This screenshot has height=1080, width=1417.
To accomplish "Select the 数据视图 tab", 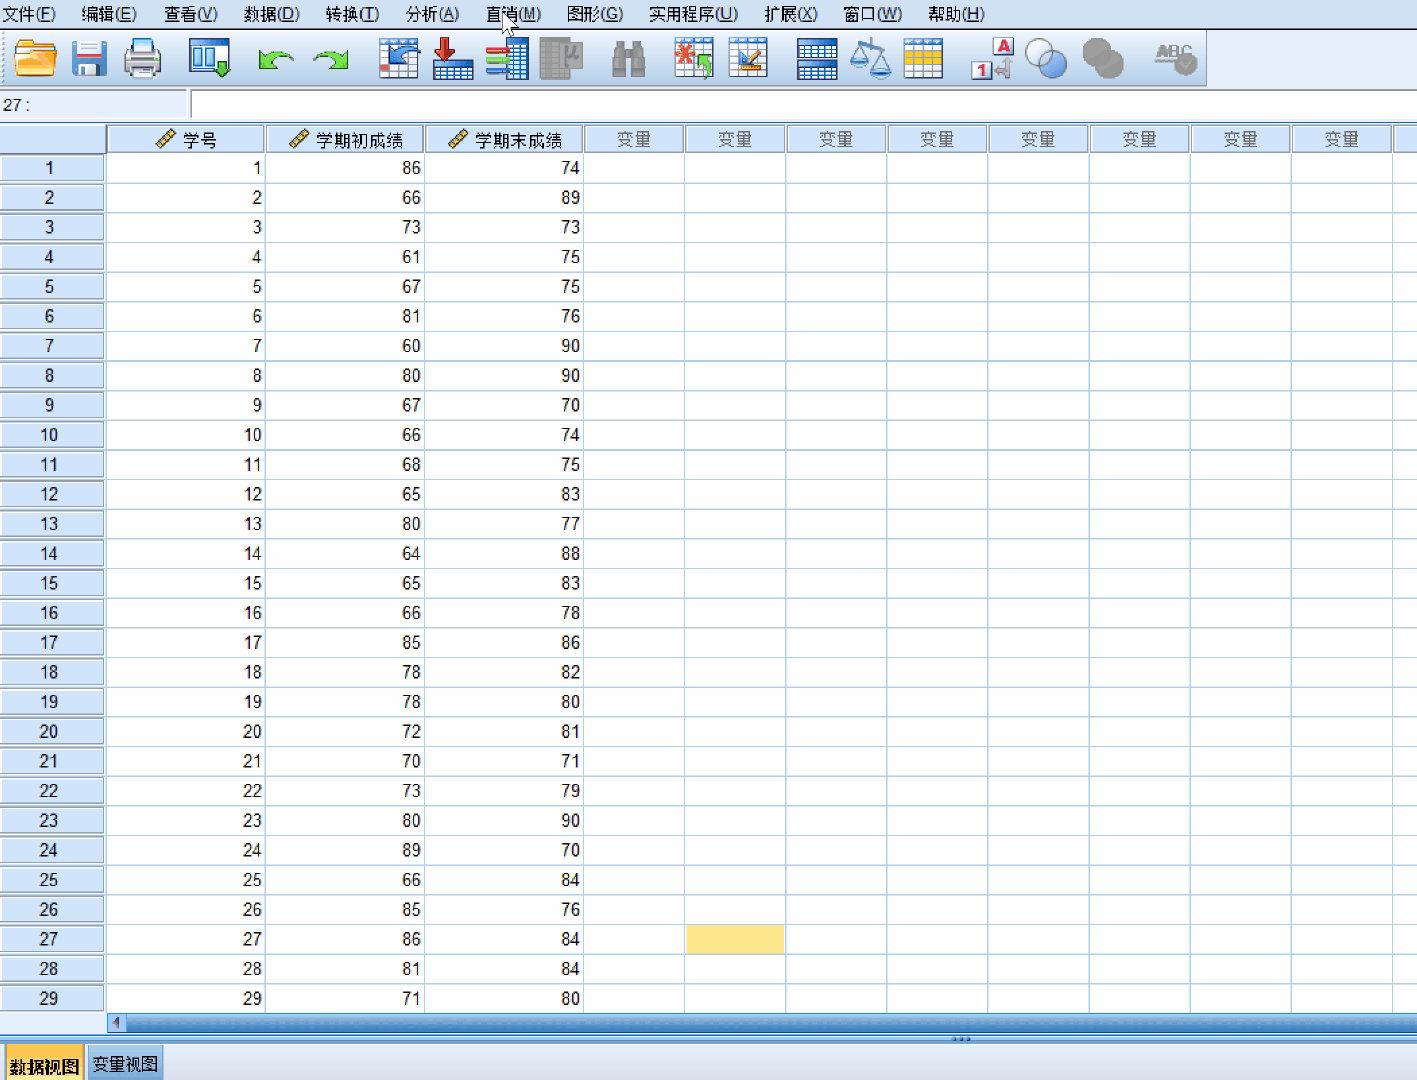I will [x=44, y=1065].
